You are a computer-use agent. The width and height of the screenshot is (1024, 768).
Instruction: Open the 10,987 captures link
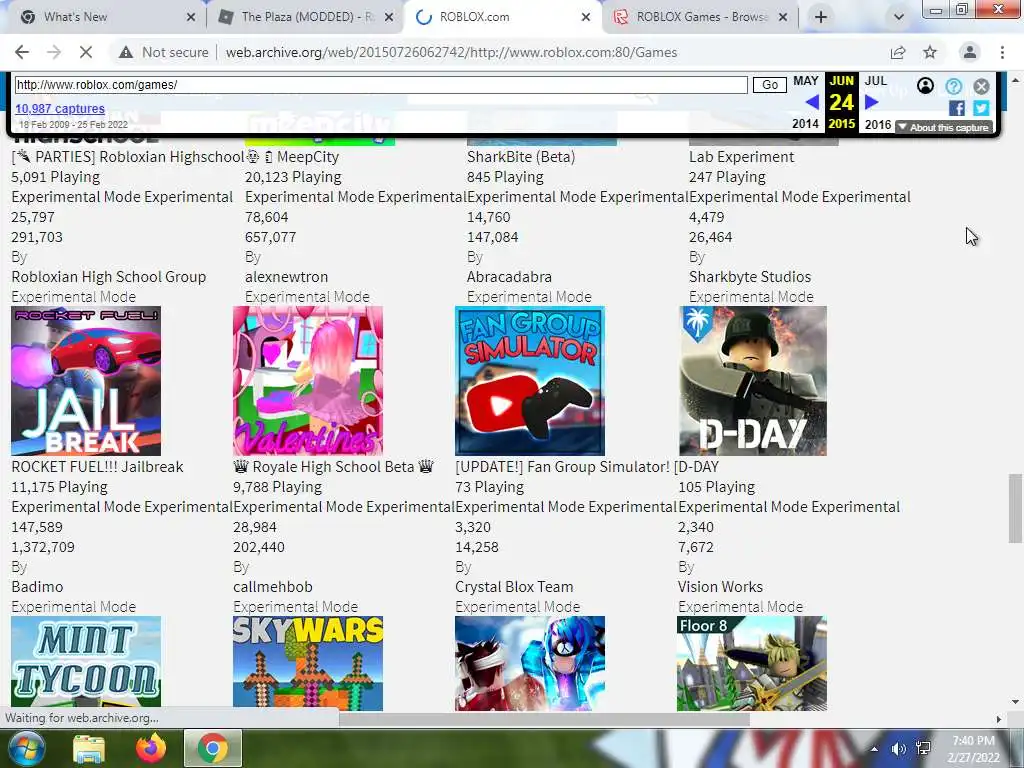(59, 108)
